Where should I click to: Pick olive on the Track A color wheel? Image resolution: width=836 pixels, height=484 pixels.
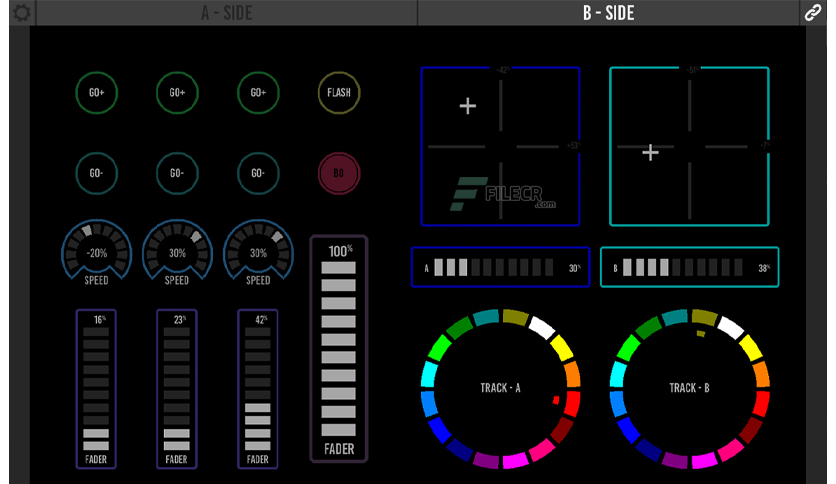515,317
